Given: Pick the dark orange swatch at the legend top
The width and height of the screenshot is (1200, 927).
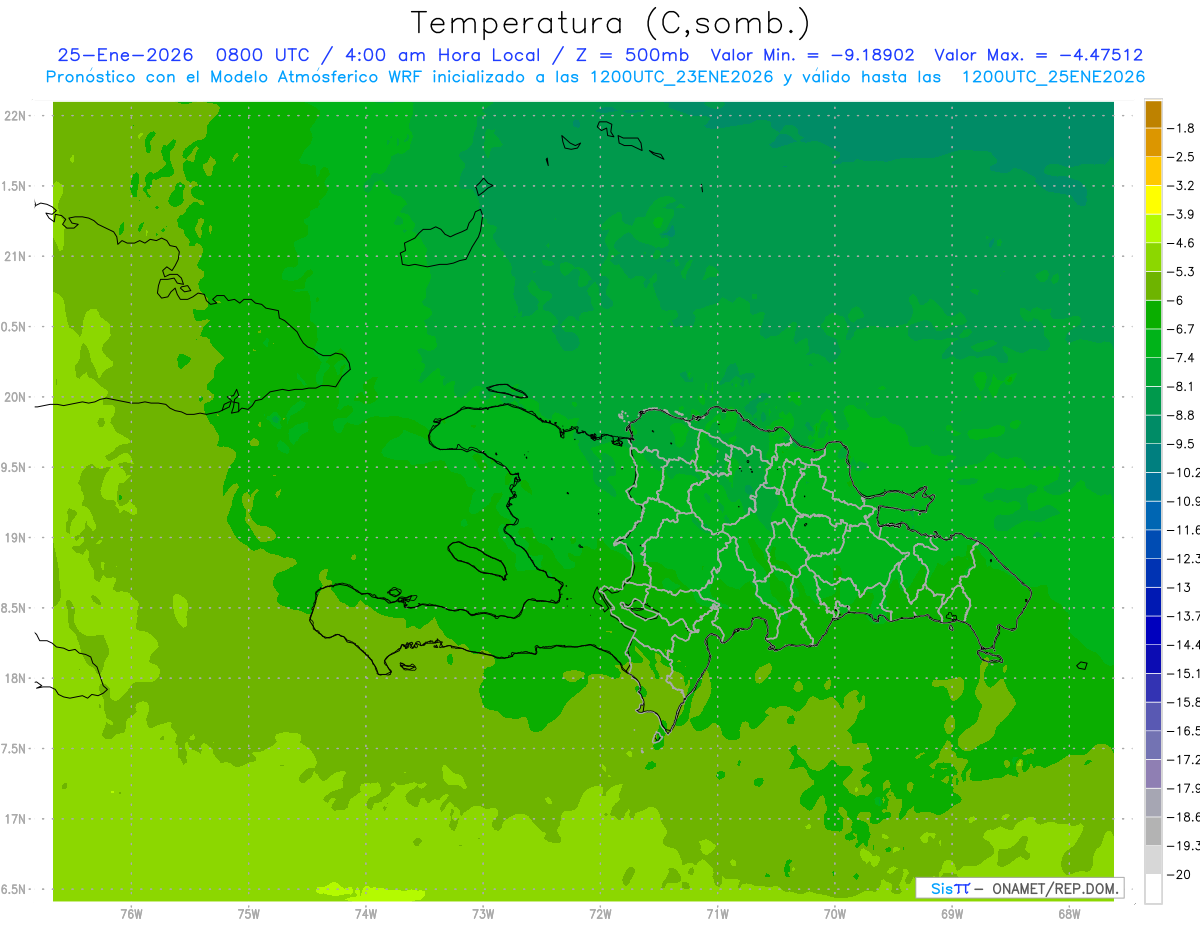Looking at the screenshot, I should click(x=1153, y=114).
